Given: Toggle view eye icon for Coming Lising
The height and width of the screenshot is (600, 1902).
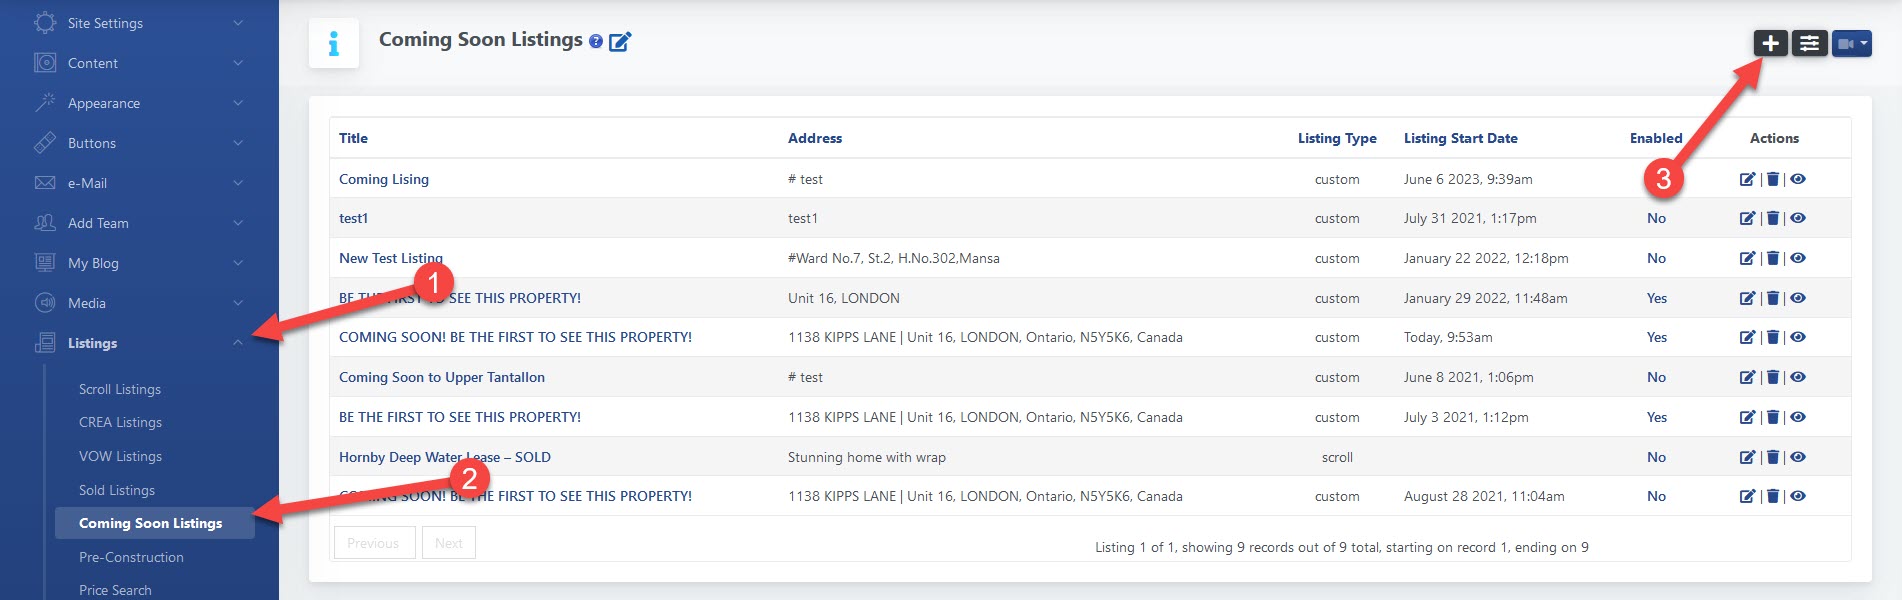Looking at the screenshot, I should 1798,179.
